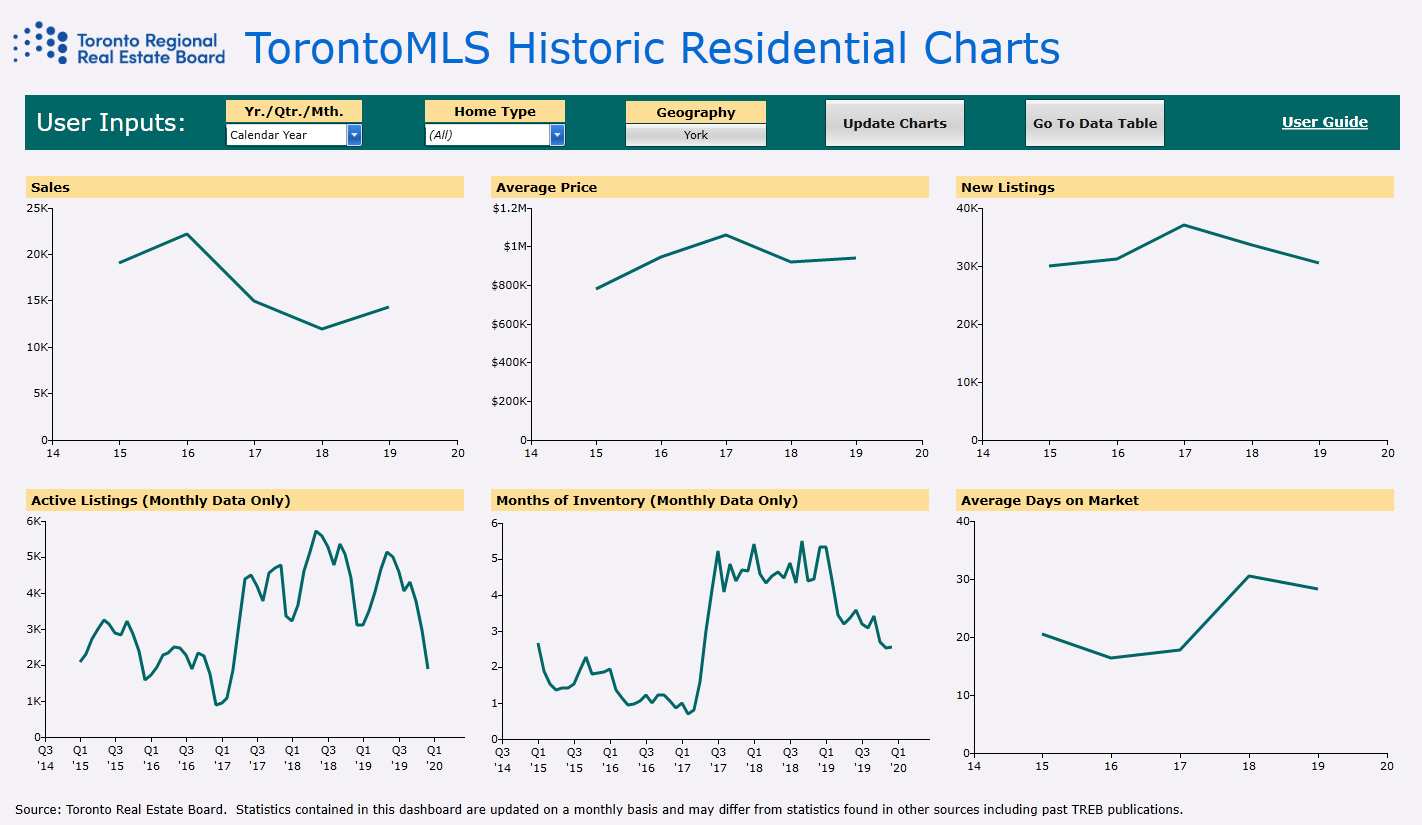The width and height of the screenshot is (1422, 825).
Task: Open the Home Type dropdown arrow
Action: 557,135
